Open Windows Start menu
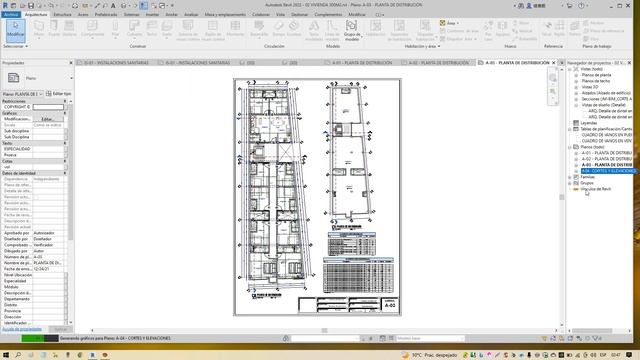Image resolution: width=640 pixels, height=360 pixels. pos(6,355)
